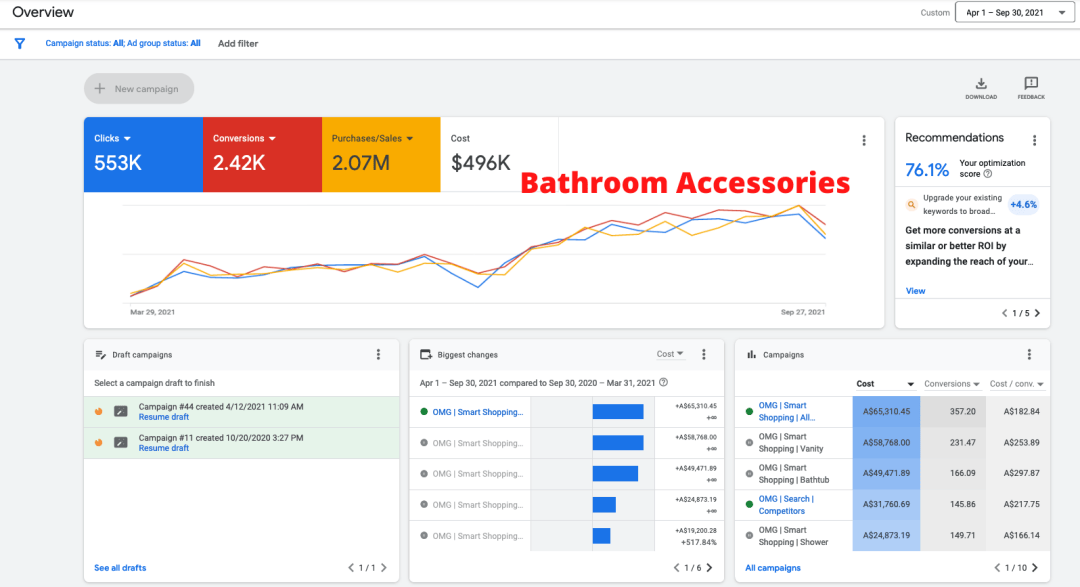
Task: Go to previous recommendation page
Action: (1004, 313)
